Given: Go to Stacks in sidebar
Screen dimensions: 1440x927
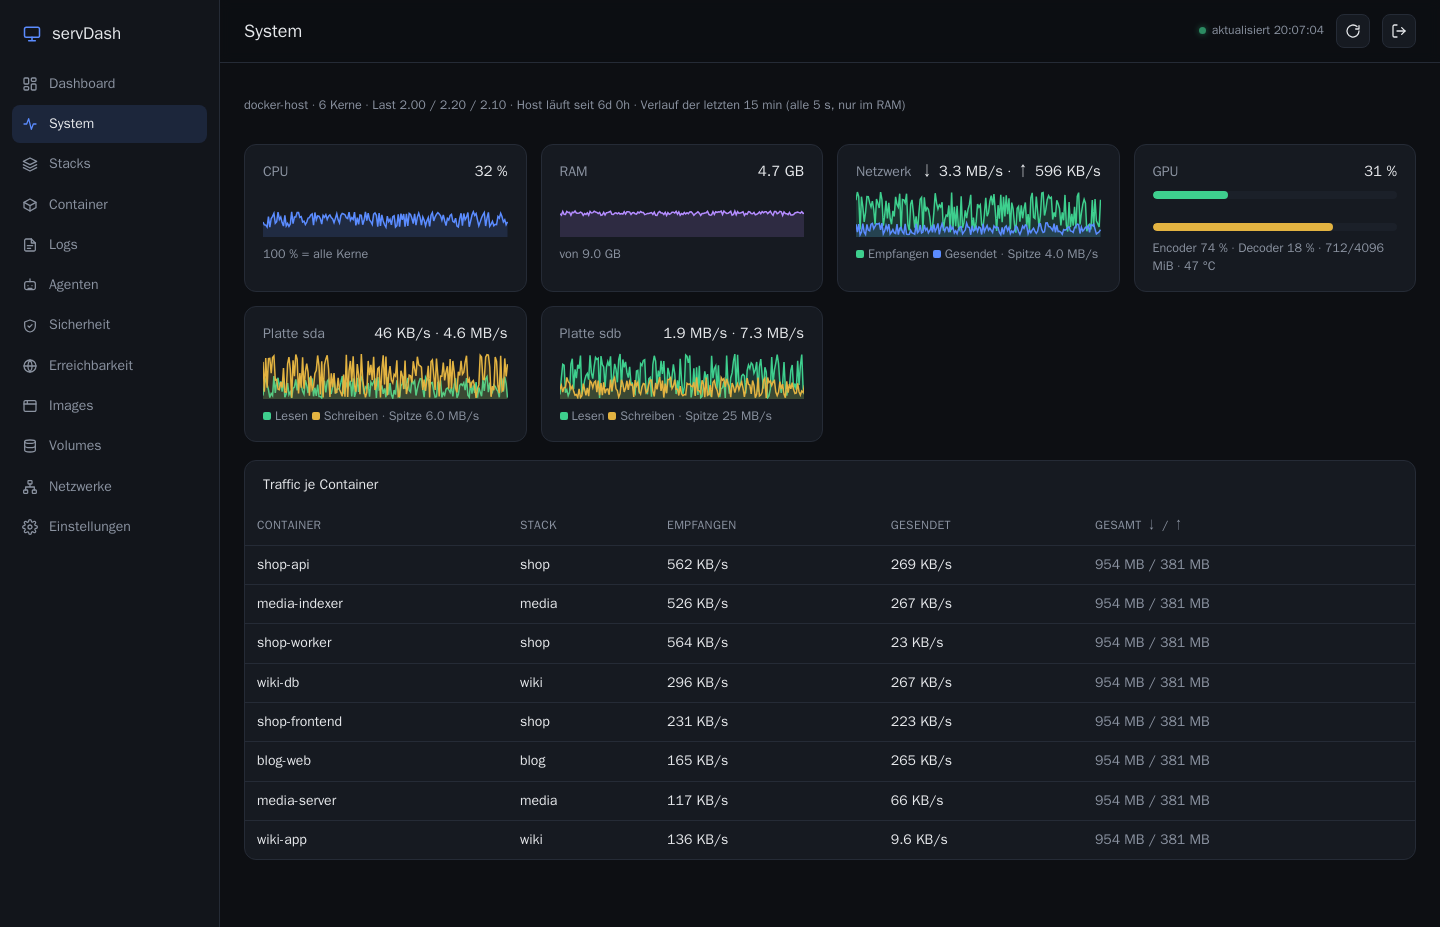Looking at the screenshot, I should point(109,164).
